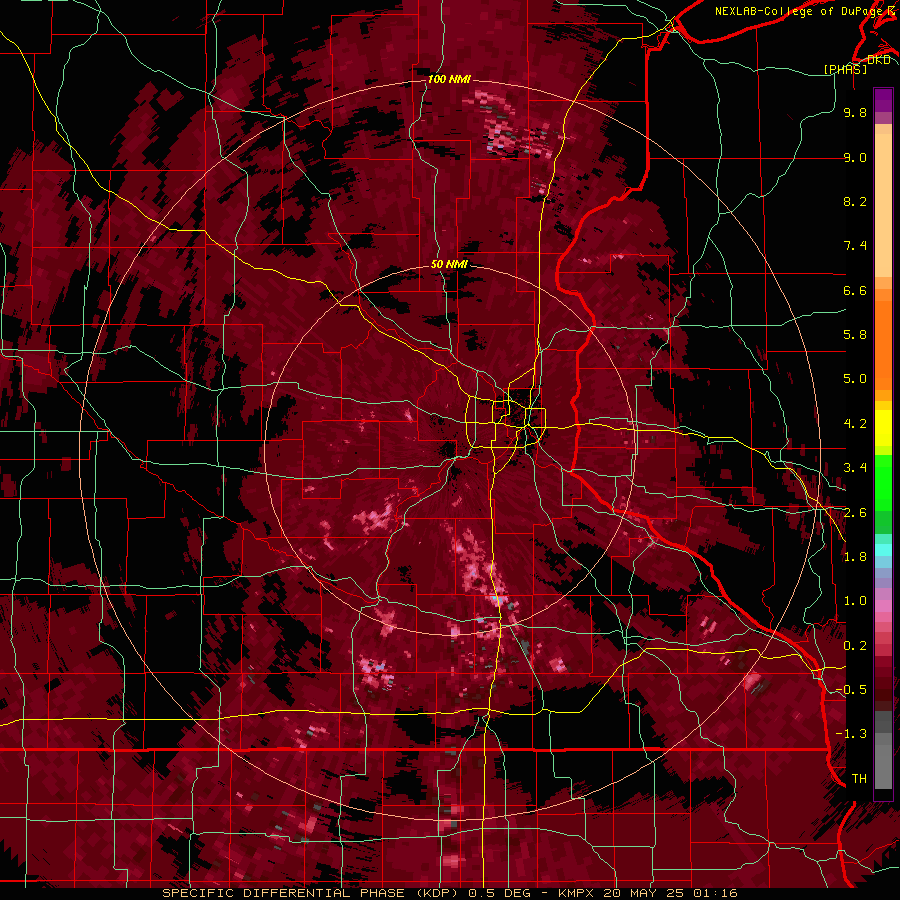
Task: Click the 0.2 legend value
Action: pyautogui.click(x=855, y=646)
